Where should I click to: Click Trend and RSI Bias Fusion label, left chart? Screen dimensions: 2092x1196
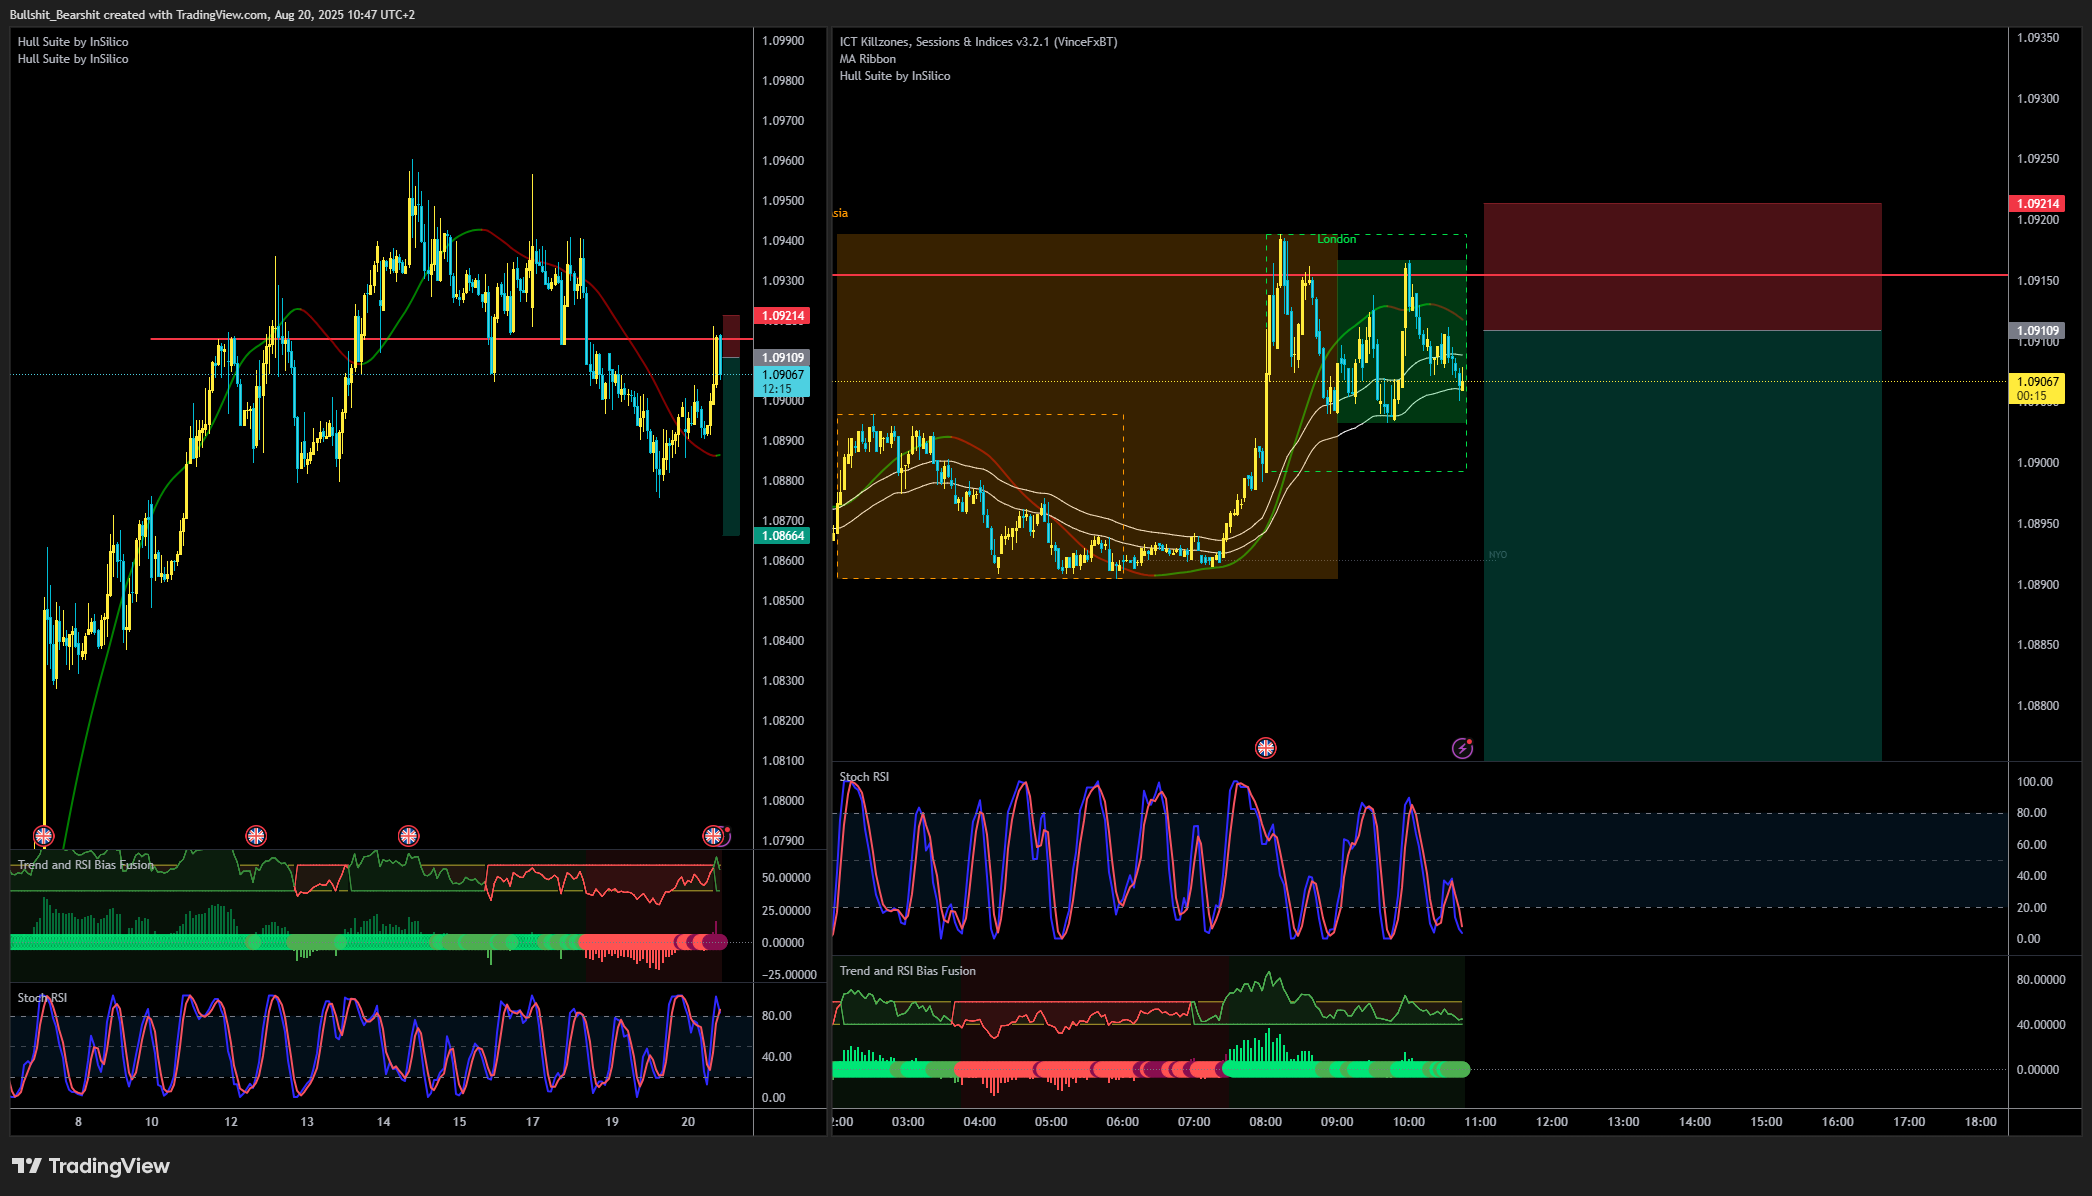pyautogui.click(x=86, y=865)
